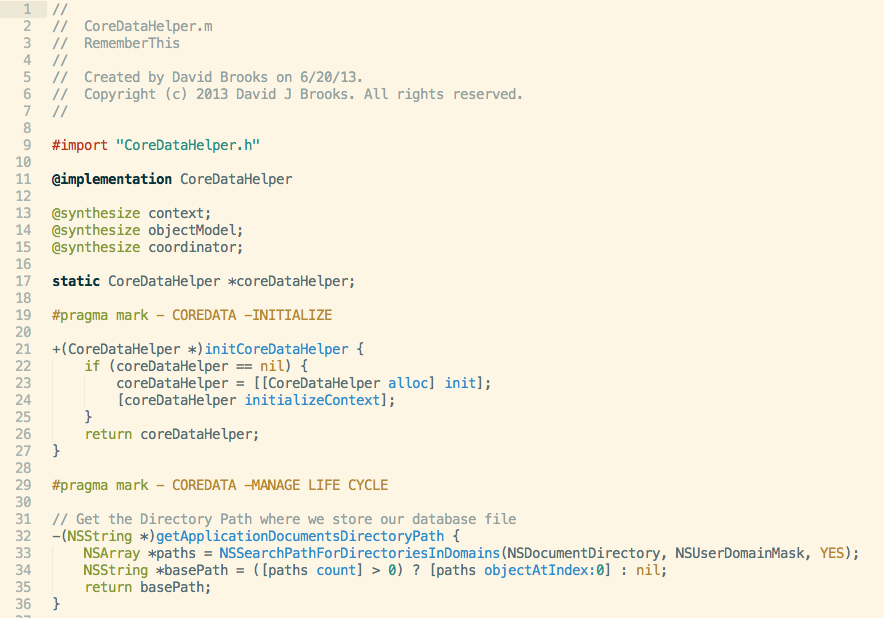Click the line 21 gutter number
The height and width of the screenshot is (618, 884).
[23, 349]
